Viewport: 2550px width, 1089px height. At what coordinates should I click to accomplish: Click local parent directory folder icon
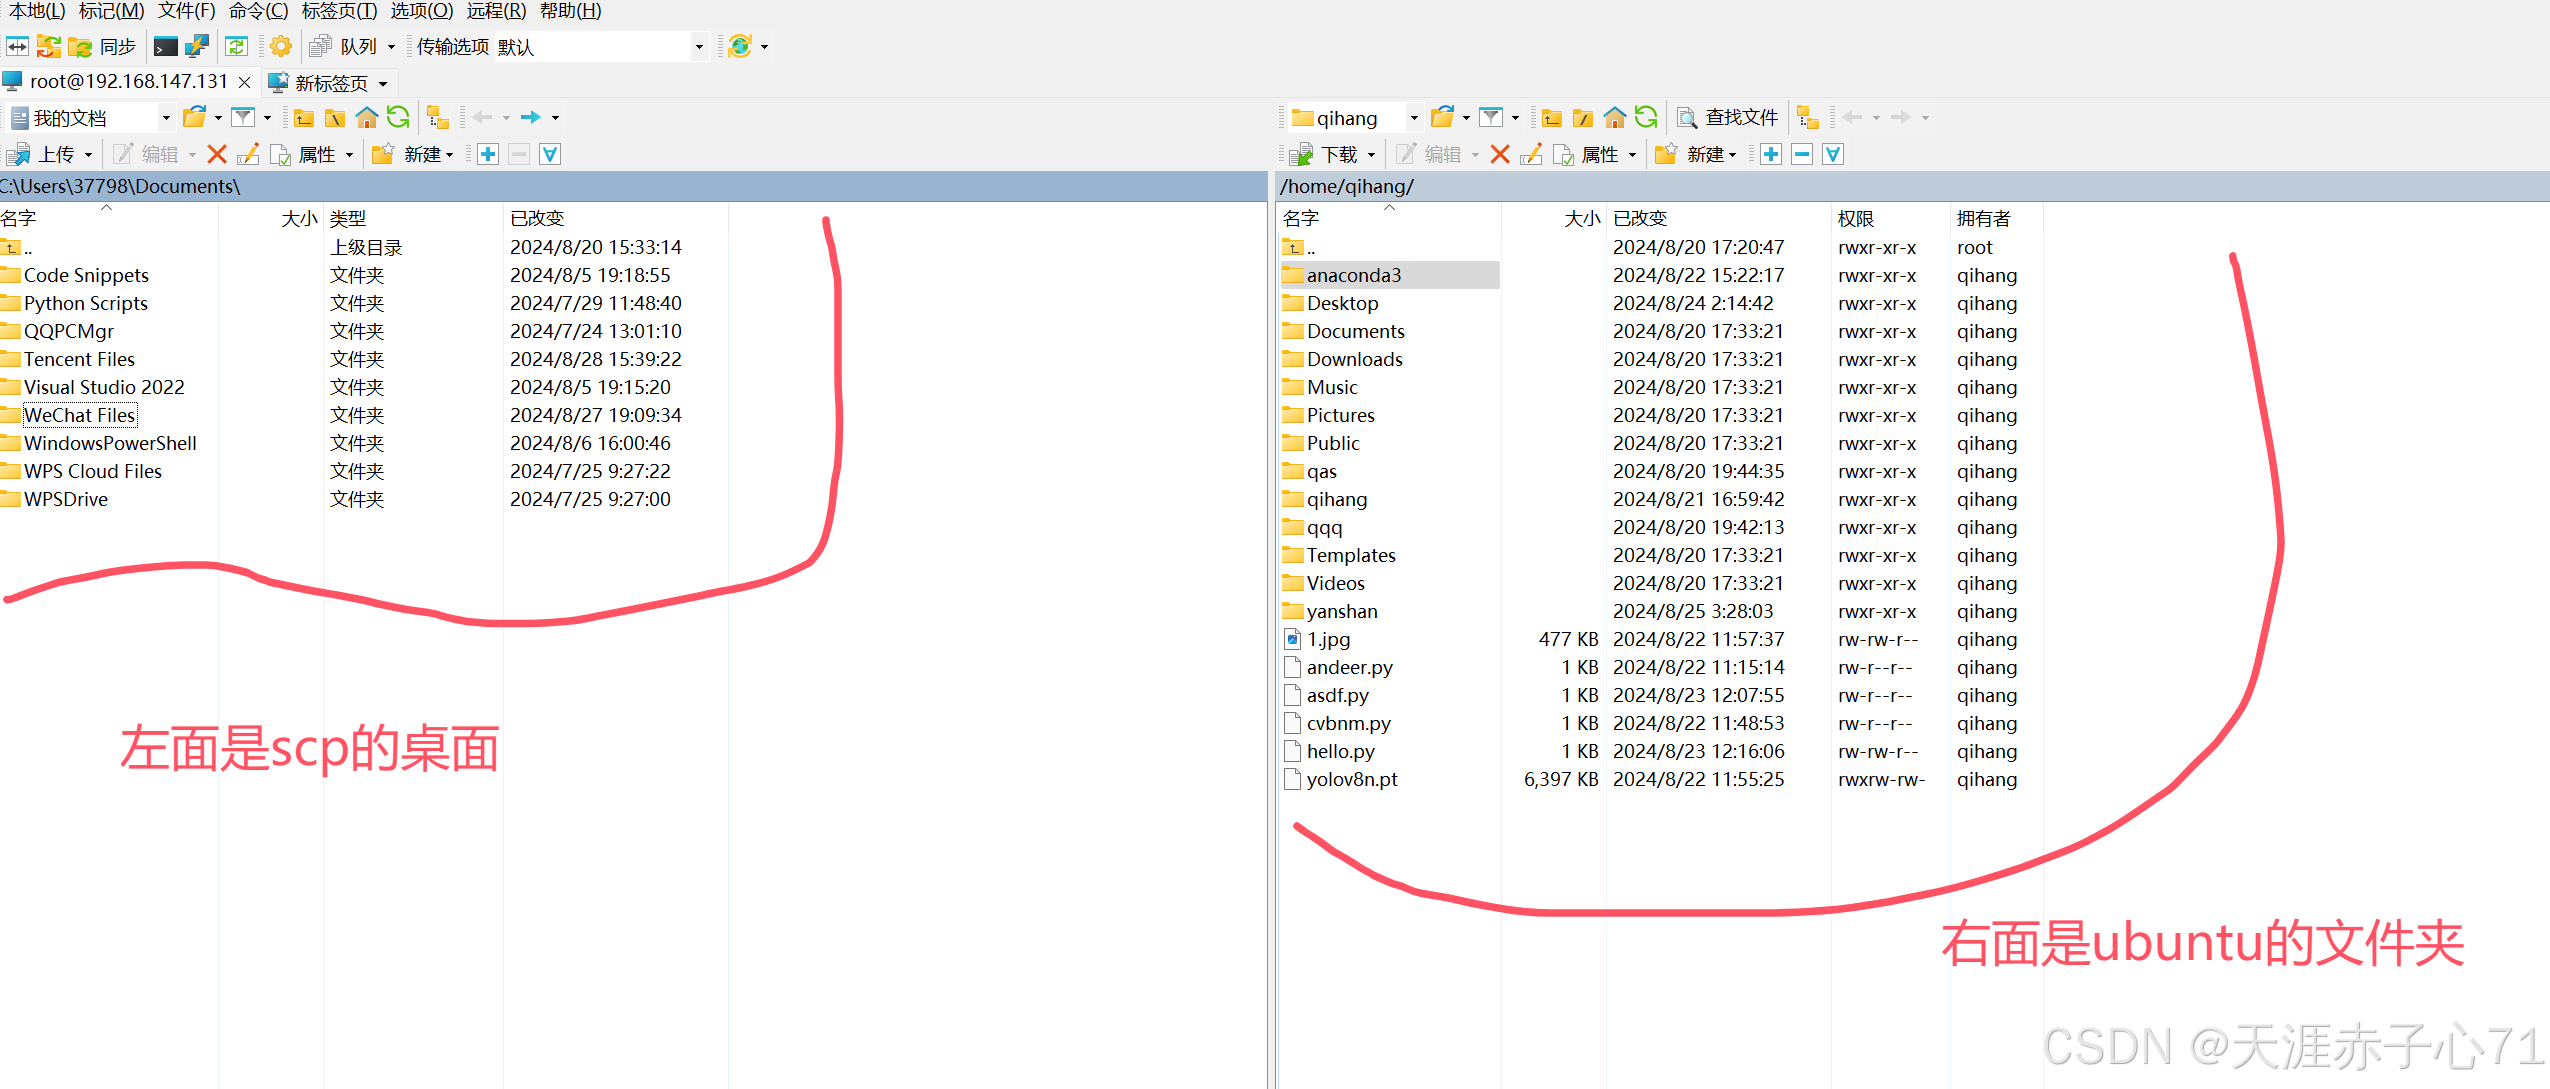304,118
